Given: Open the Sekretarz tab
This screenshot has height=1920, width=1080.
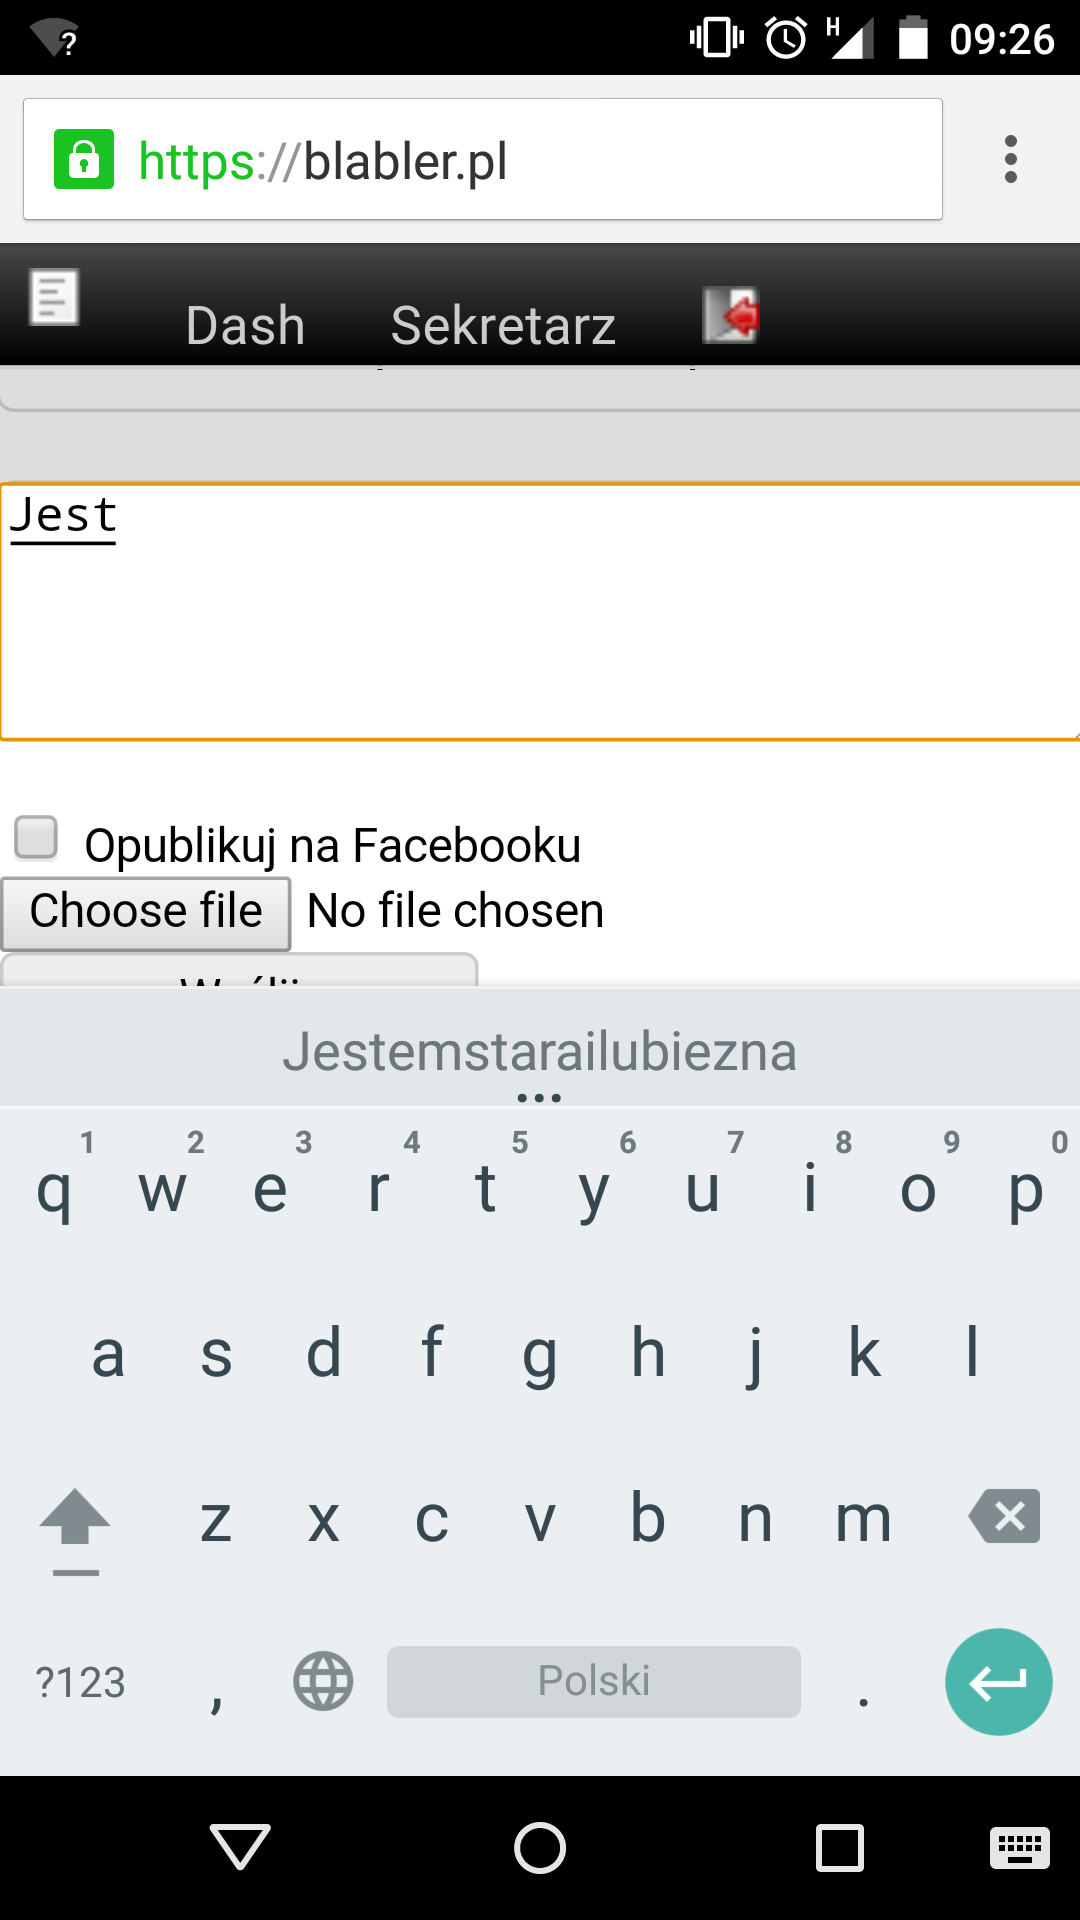Looking at the screenshot, I should (503, 325).
